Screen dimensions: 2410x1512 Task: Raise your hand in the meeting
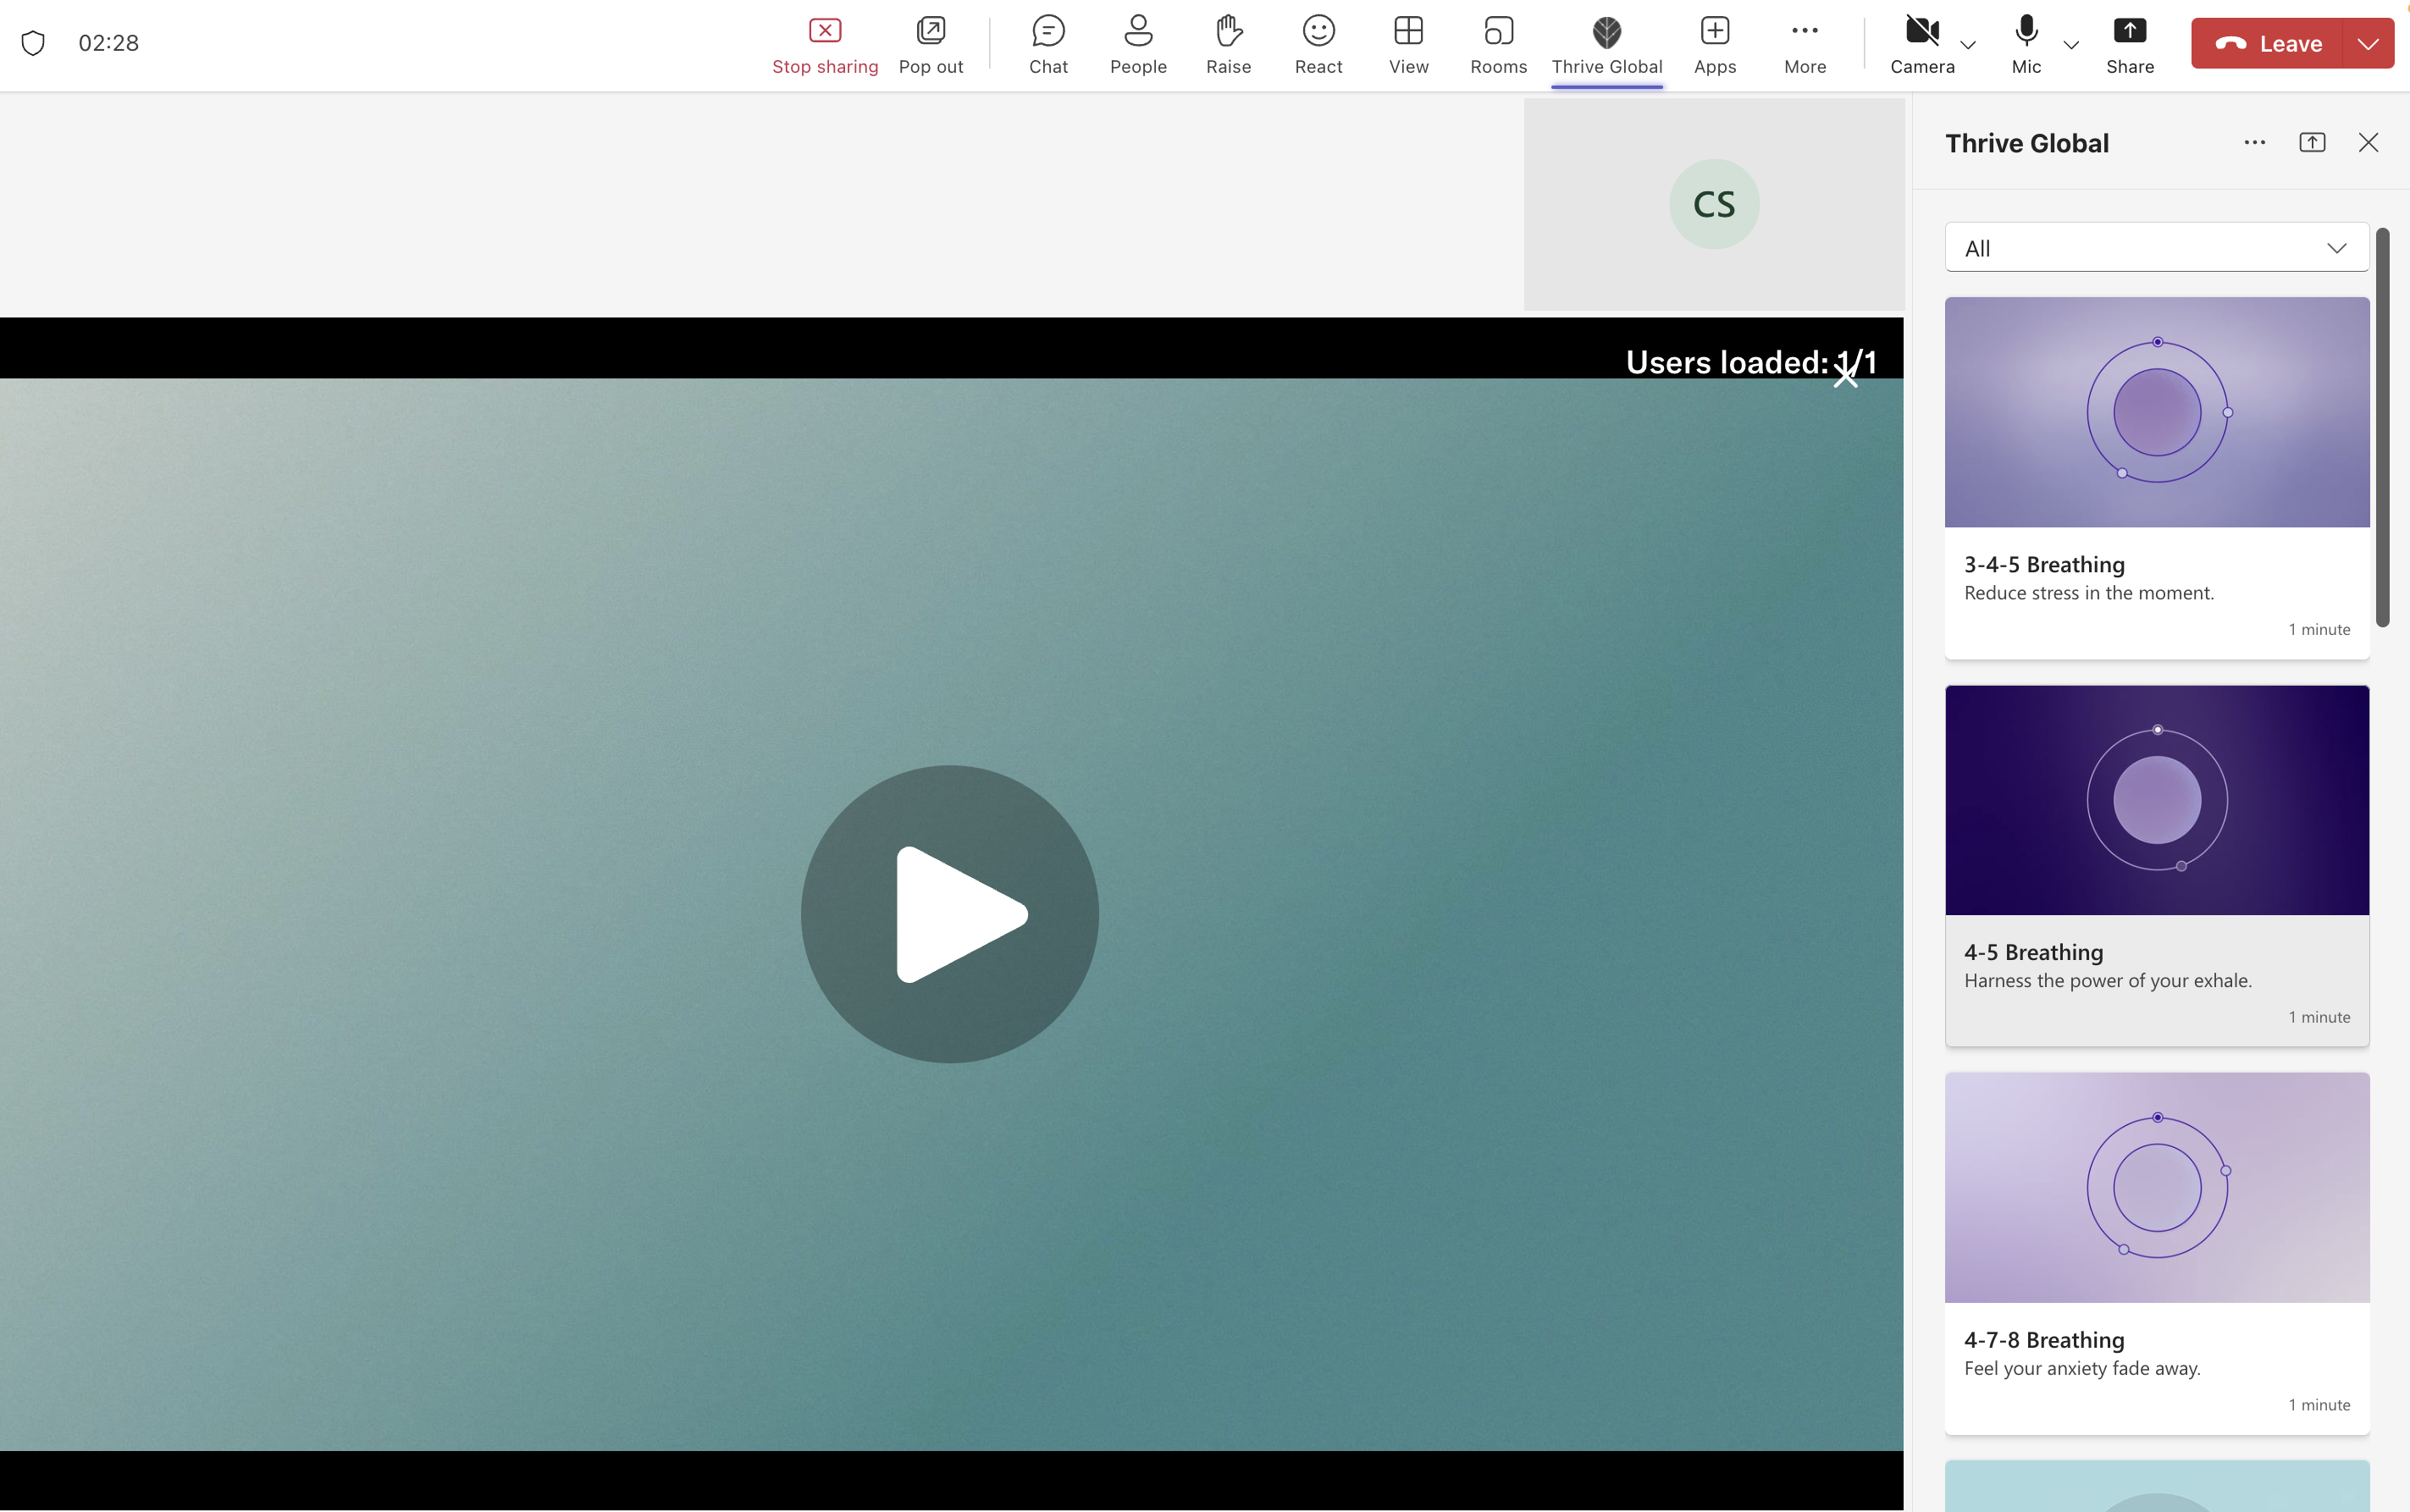pos(1228,45)
